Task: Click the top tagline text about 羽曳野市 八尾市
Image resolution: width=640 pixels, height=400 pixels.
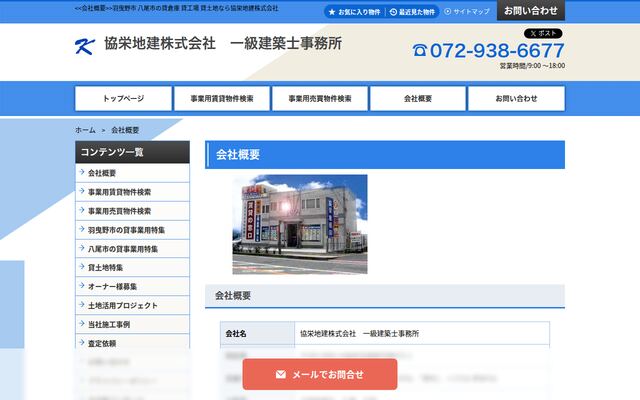Action: coord(176,8)
